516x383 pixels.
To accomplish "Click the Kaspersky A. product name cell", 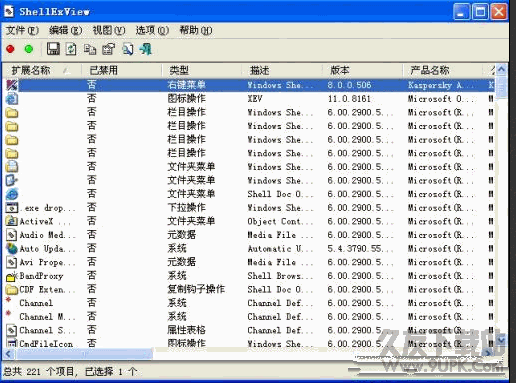I will (x=440, y=85).
